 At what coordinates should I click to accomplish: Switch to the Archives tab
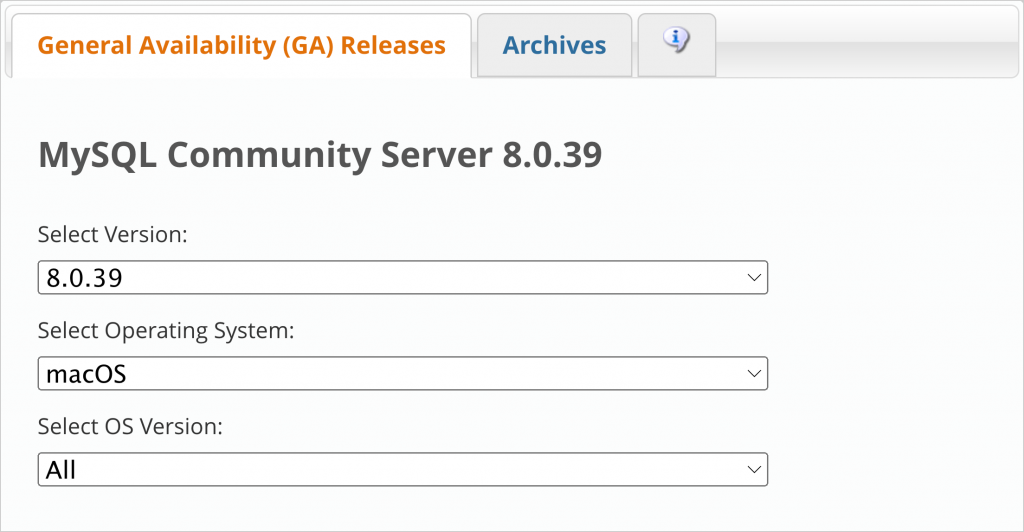click(x=554, y=45)
